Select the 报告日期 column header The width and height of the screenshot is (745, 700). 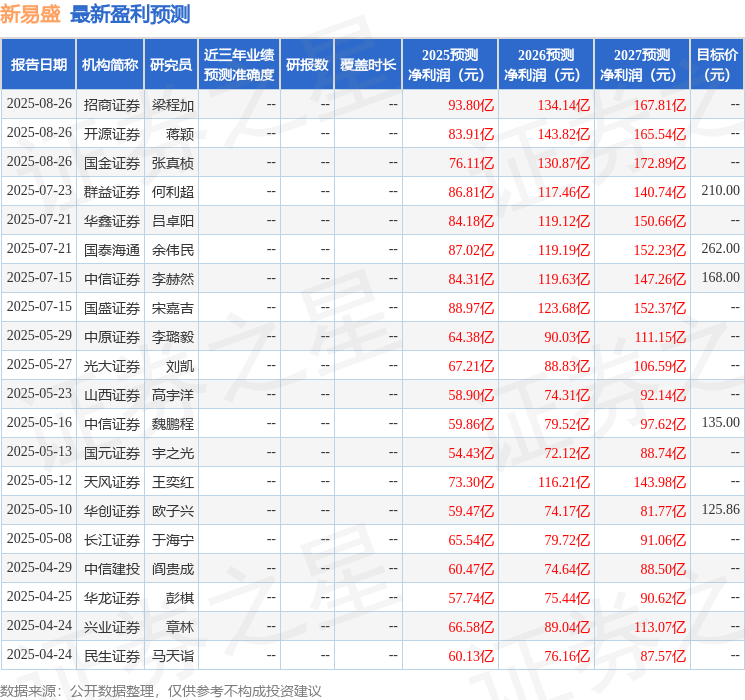point(38,65)
